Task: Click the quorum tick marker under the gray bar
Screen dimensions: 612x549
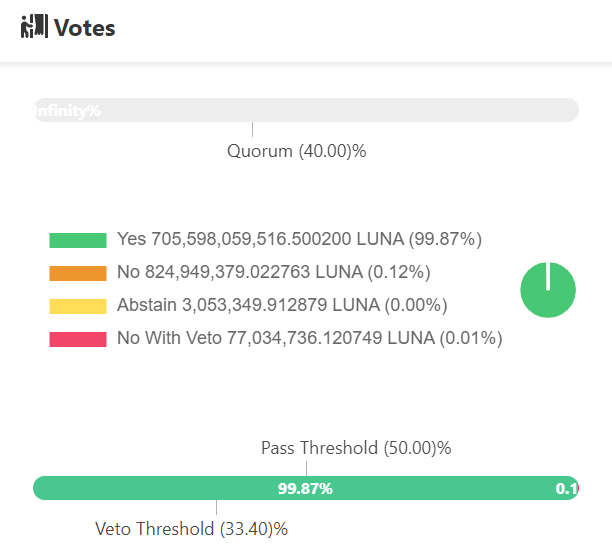Action: [x=252, y=130]
